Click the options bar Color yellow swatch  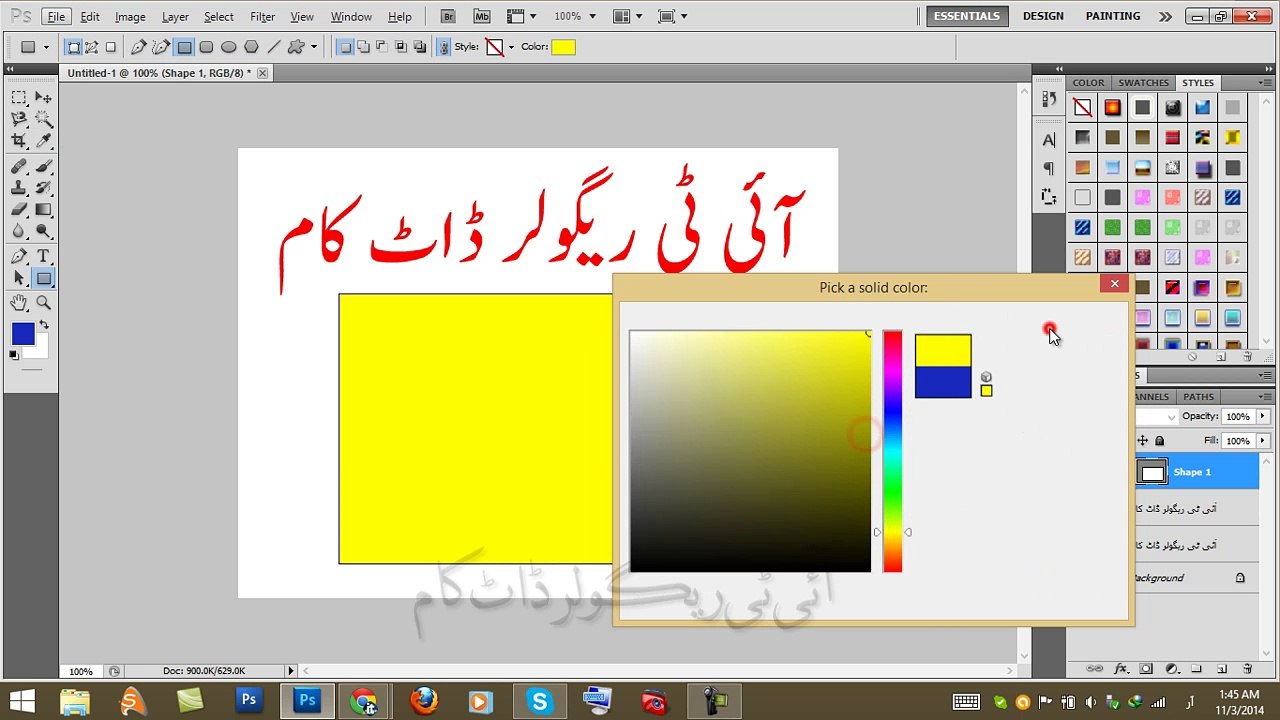[563, 47]
